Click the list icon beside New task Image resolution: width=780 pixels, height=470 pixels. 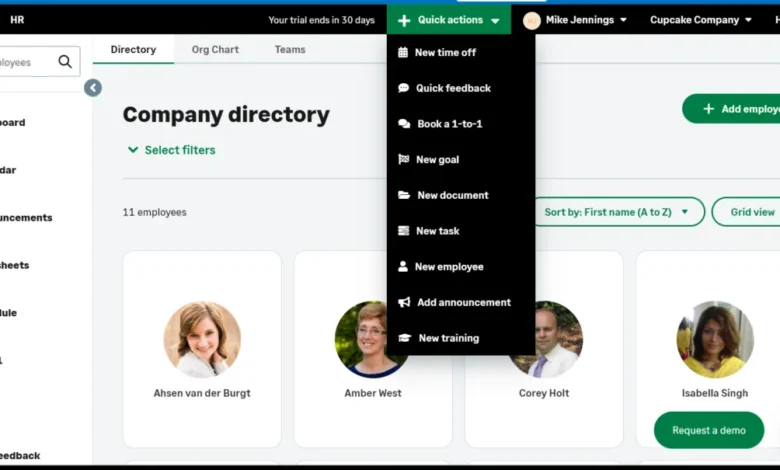point(404,231)
